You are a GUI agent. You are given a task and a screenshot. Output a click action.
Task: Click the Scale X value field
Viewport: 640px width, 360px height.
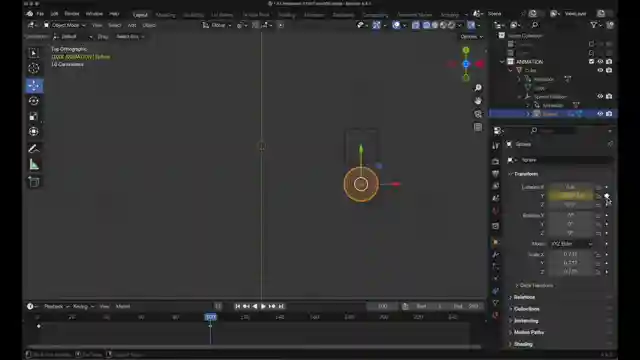[x=571, y=254]
